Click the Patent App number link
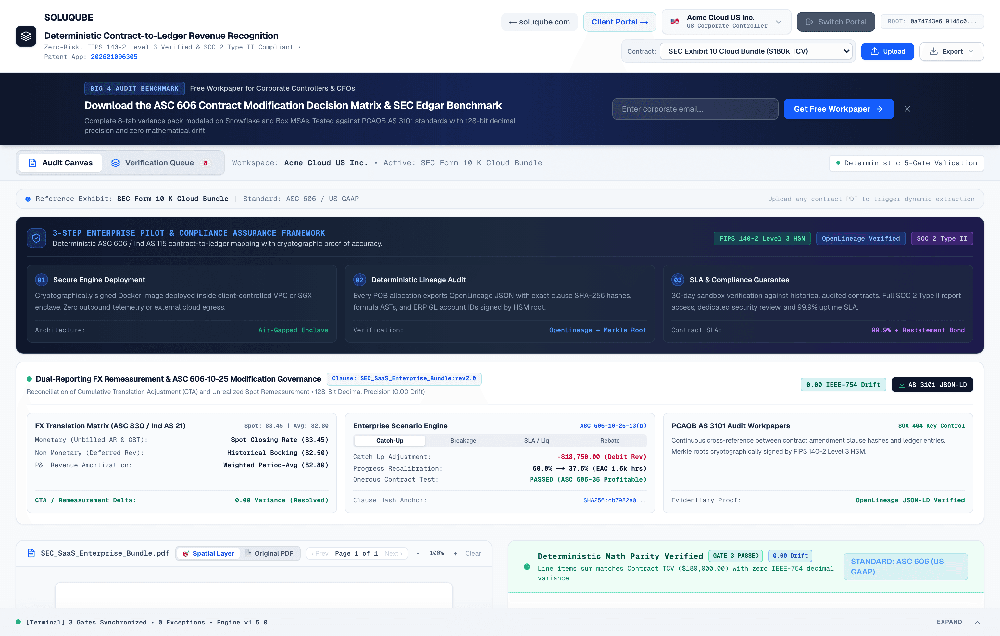This screenshot has height=636, width=1000. point(114,57)
